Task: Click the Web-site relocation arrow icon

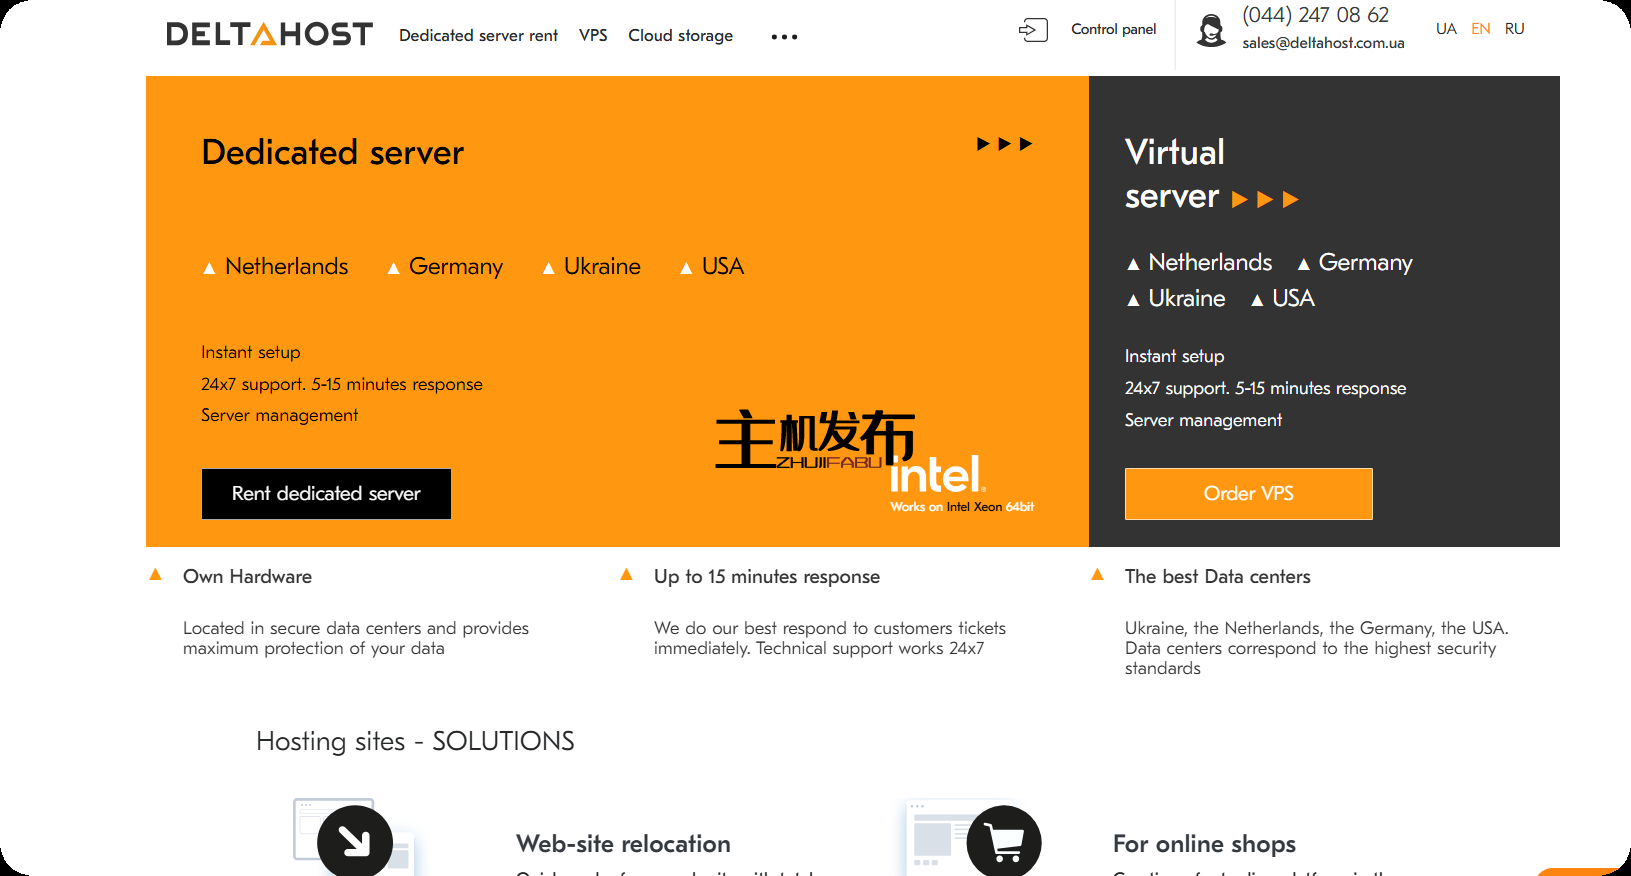Action: 354,841
